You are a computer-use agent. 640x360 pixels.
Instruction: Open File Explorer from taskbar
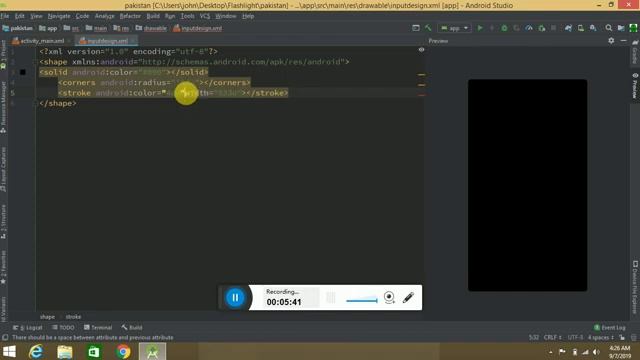click(64, 351)
